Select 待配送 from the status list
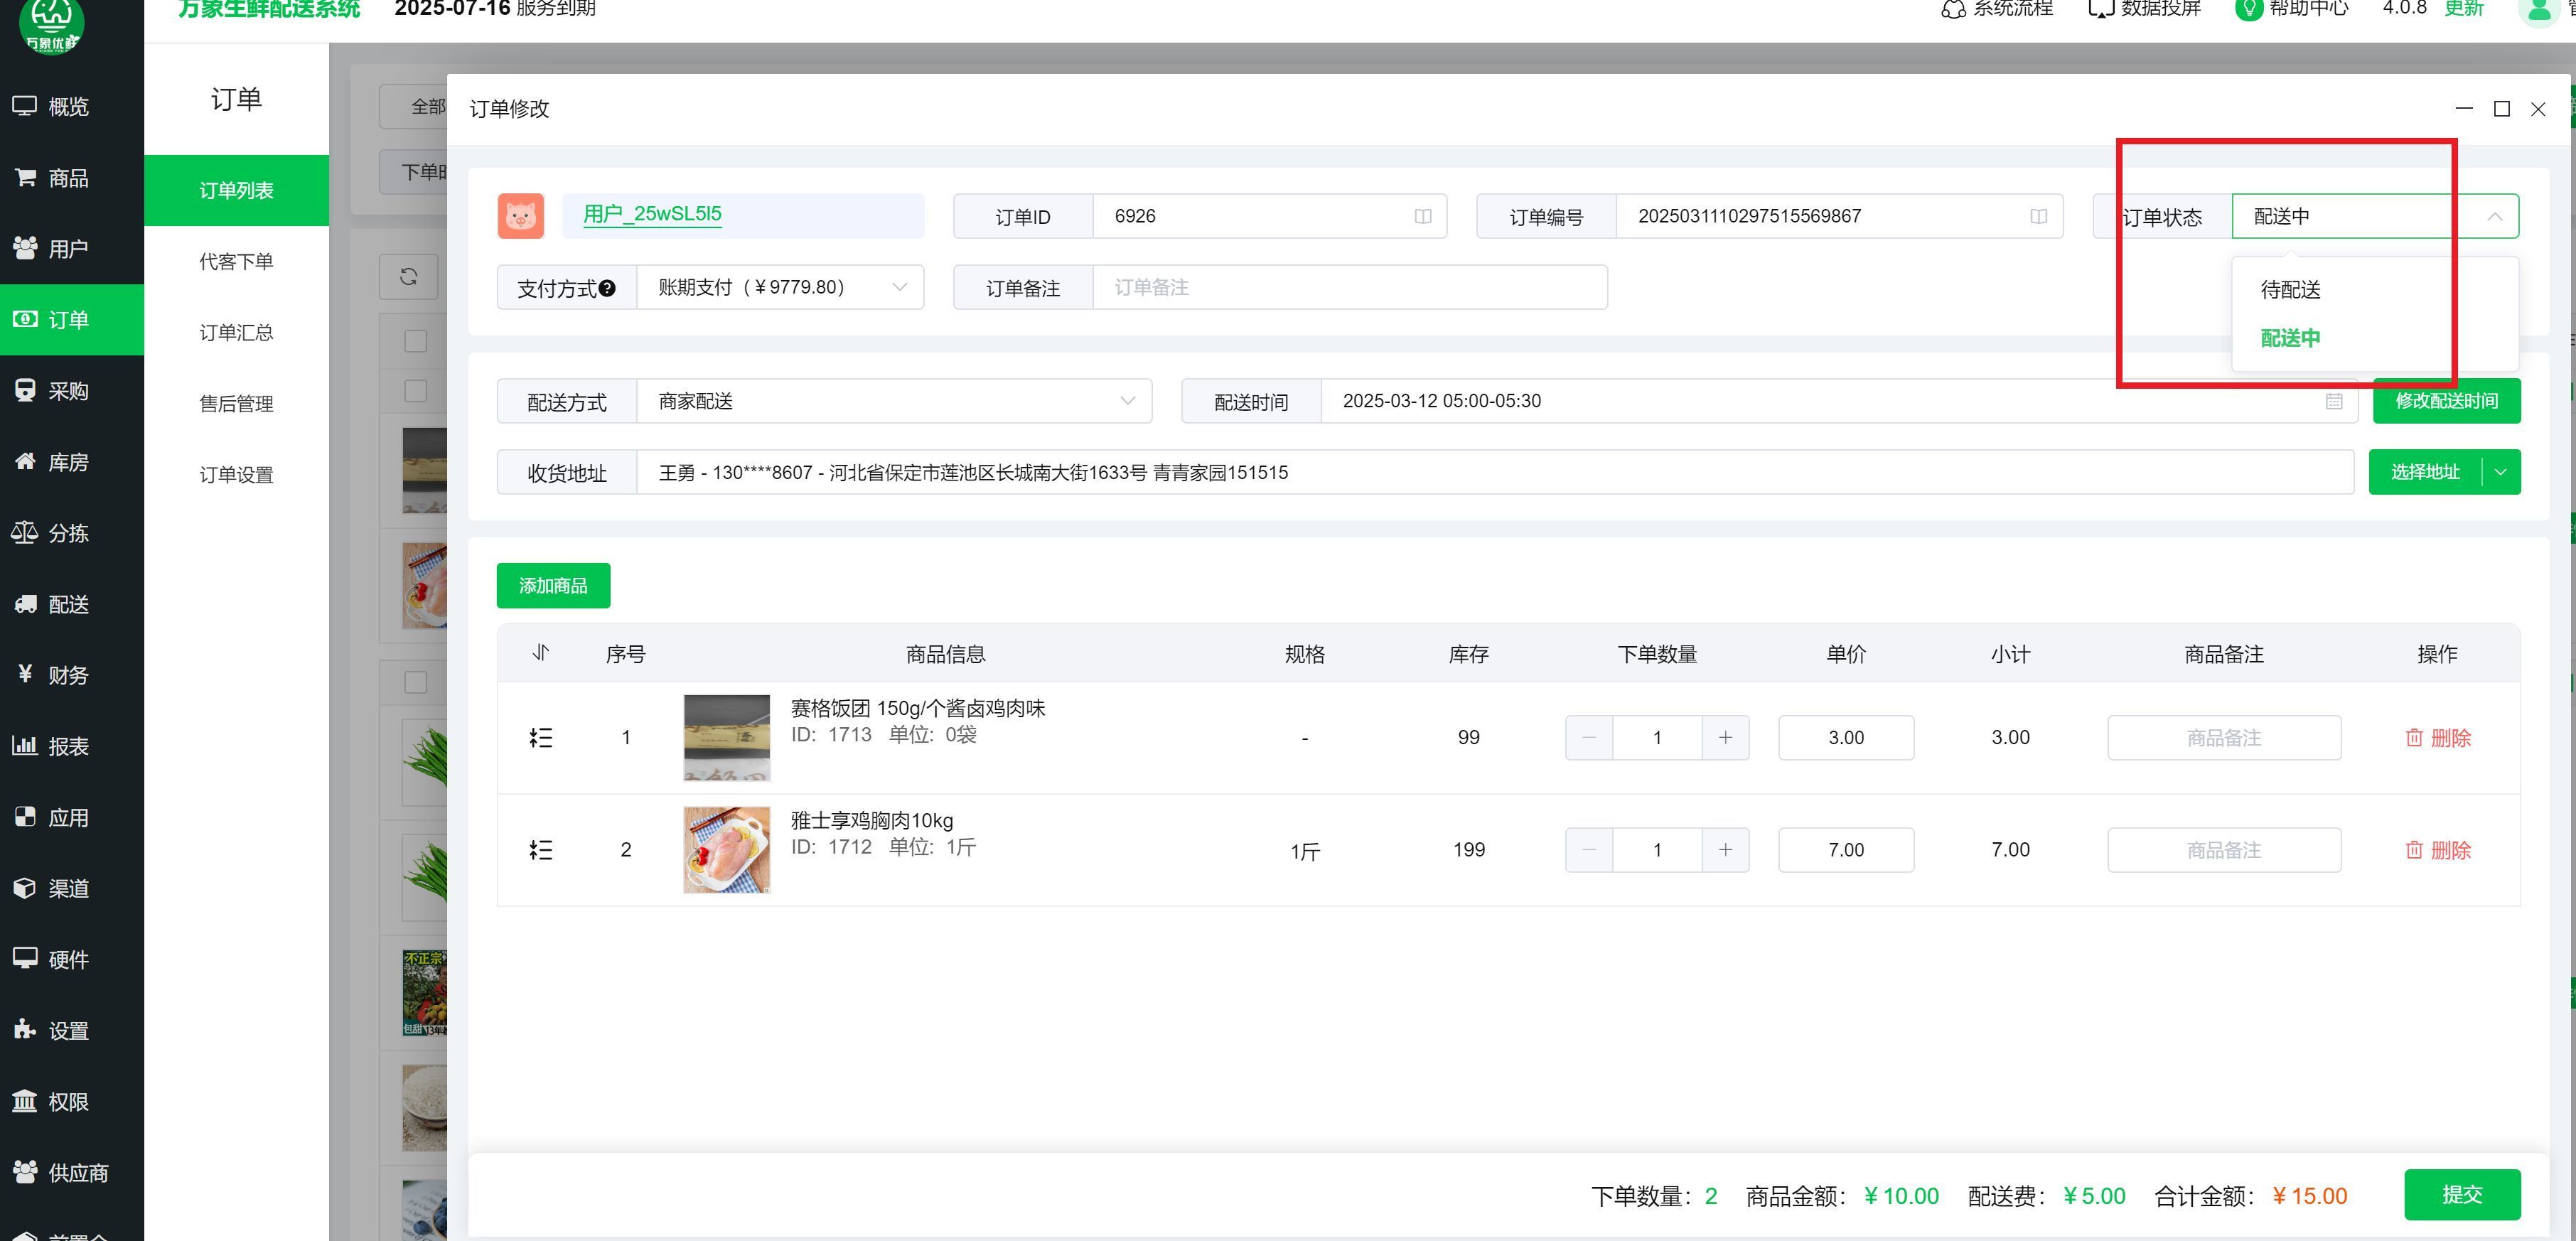 (2290, 290)
